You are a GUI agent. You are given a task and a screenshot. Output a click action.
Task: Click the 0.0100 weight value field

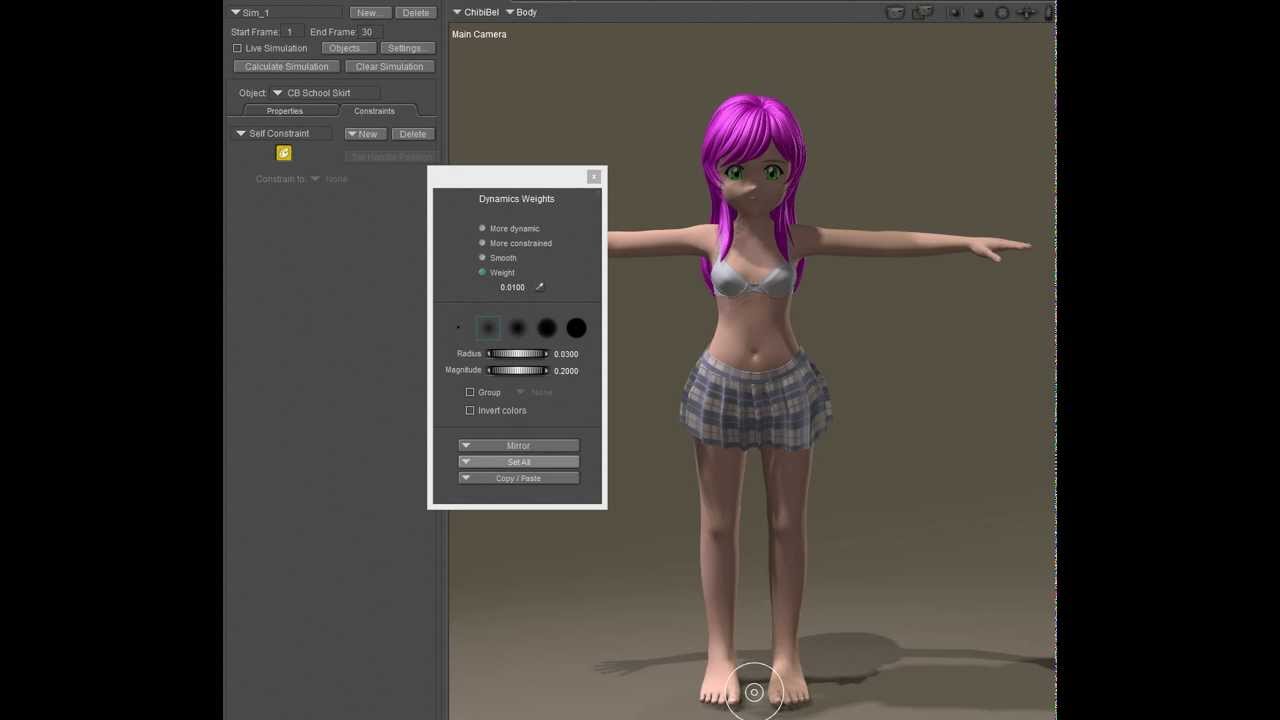[x=512, y=287]
